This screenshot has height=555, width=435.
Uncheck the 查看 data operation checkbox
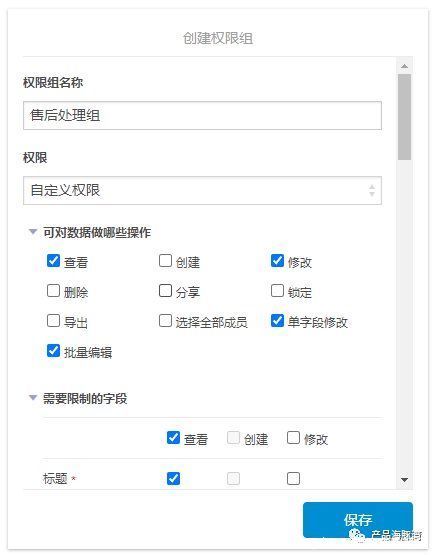pyautogui.click(x=53, y=261)
